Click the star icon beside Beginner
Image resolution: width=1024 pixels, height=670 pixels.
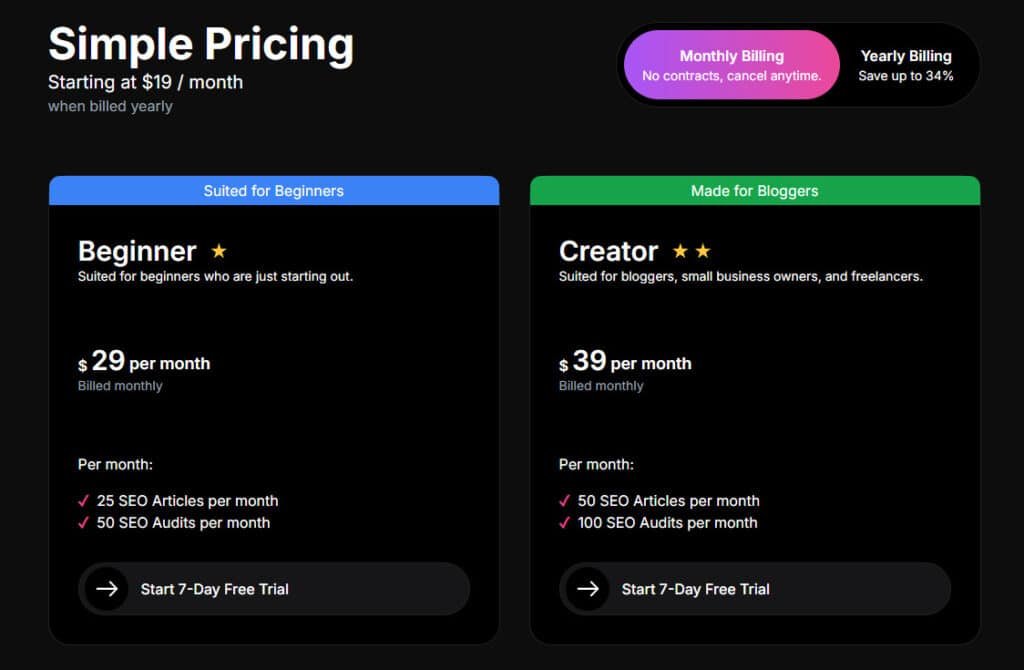219,251
